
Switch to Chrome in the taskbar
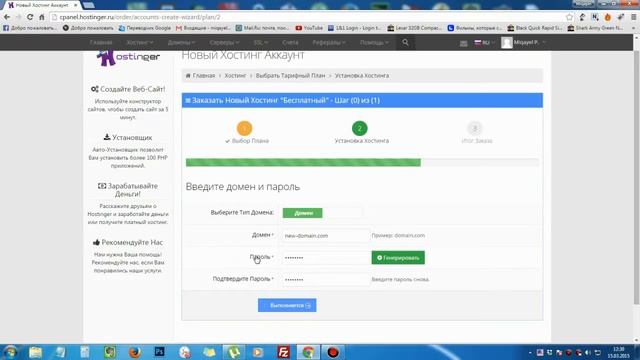pos(308,352)
